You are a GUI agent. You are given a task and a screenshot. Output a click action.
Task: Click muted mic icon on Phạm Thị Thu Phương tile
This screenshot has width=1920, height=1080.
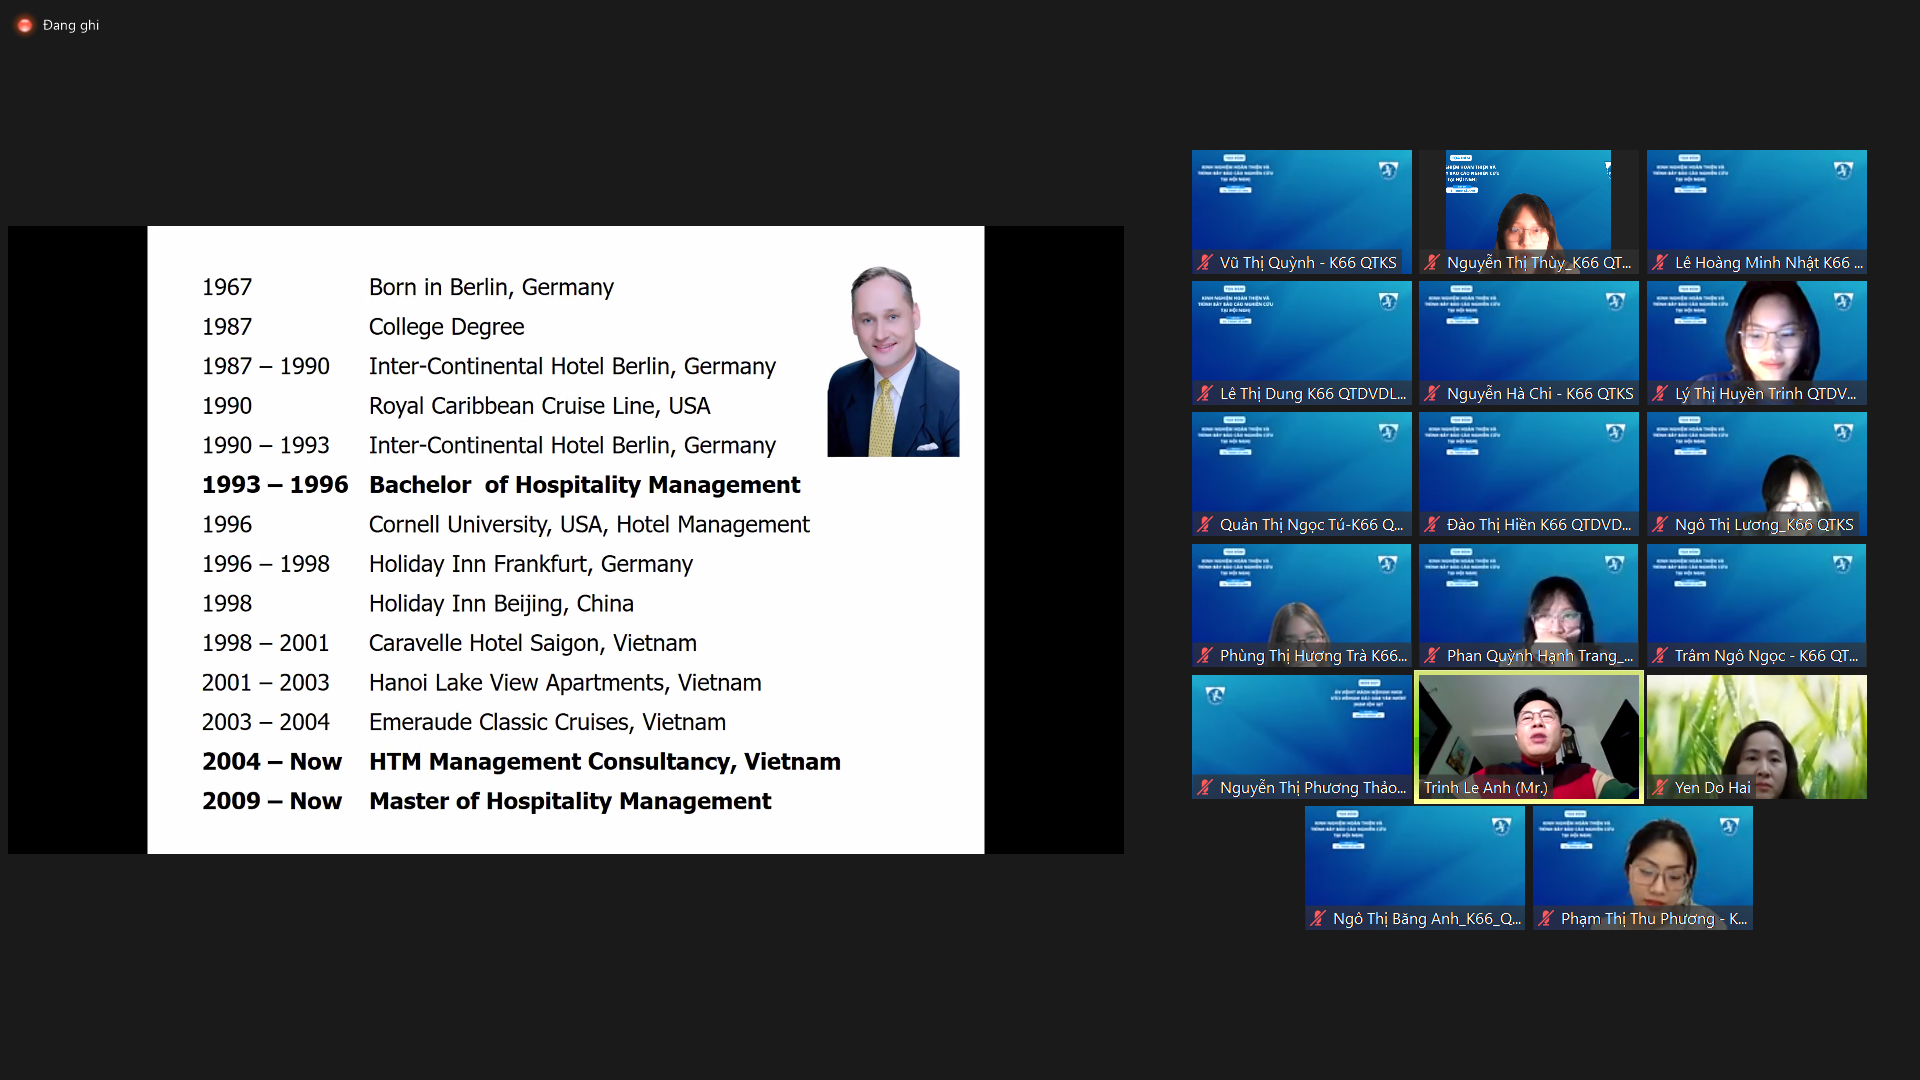1546,919
